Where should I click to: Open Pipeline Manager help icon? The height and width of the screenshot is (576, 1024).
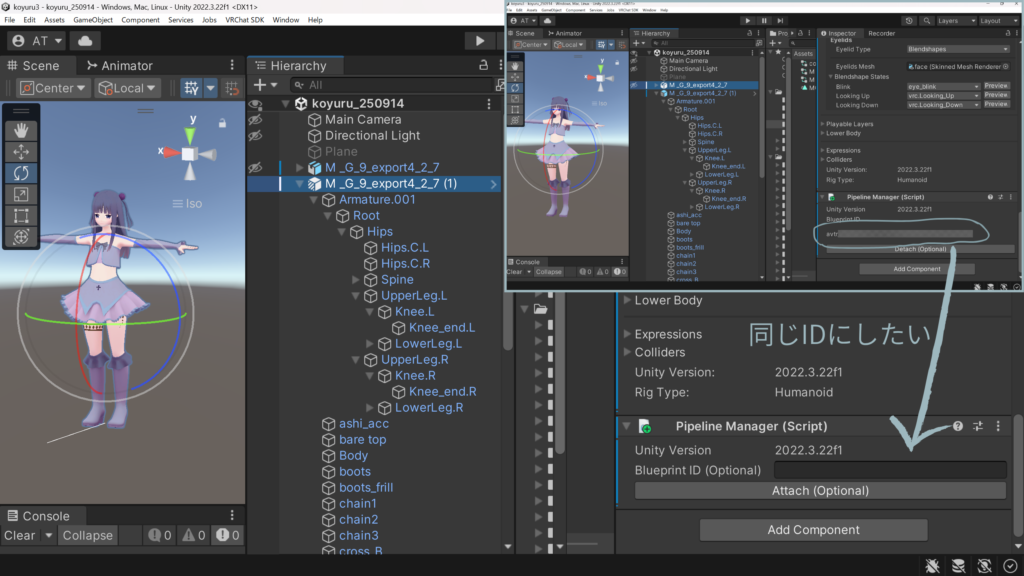point(958,426)
